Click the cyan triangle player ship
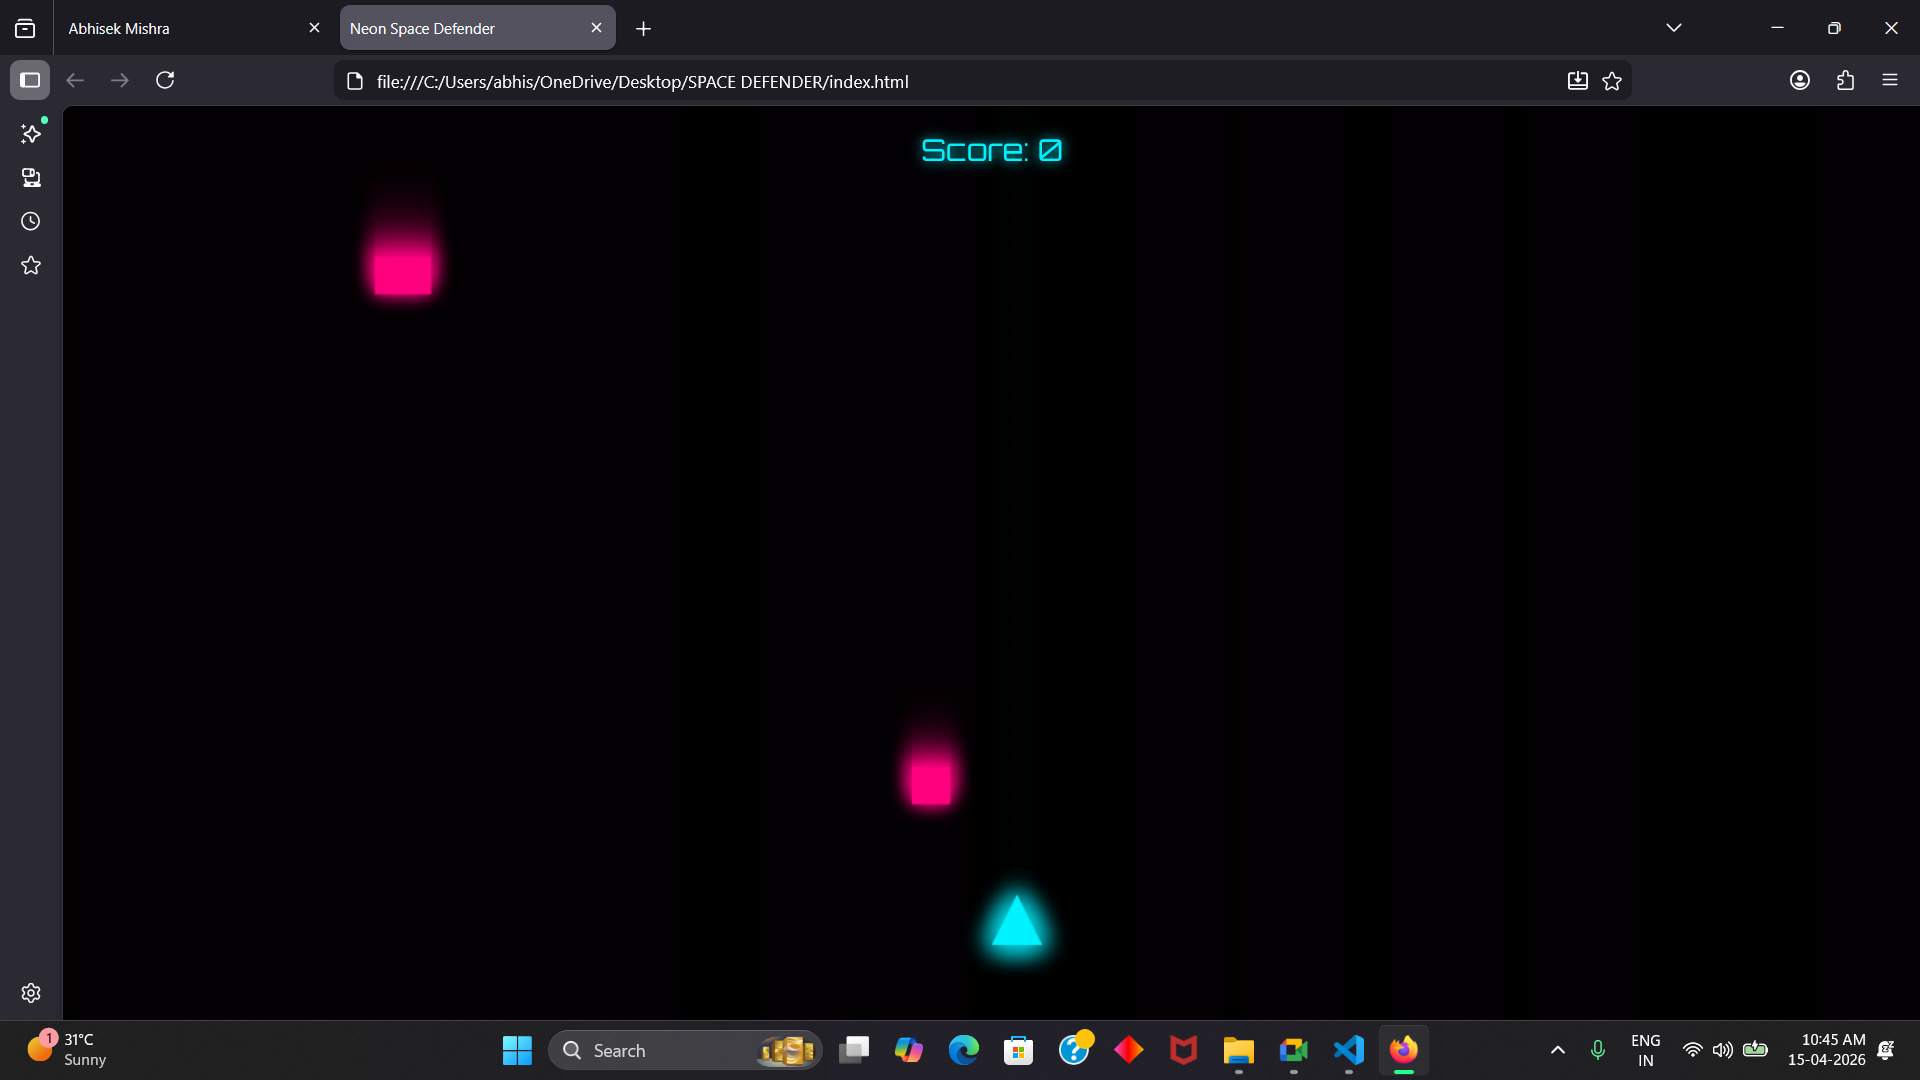Image resolution: width=1920 pixels, height=1080 pixels. click(x=1016, y=925)
